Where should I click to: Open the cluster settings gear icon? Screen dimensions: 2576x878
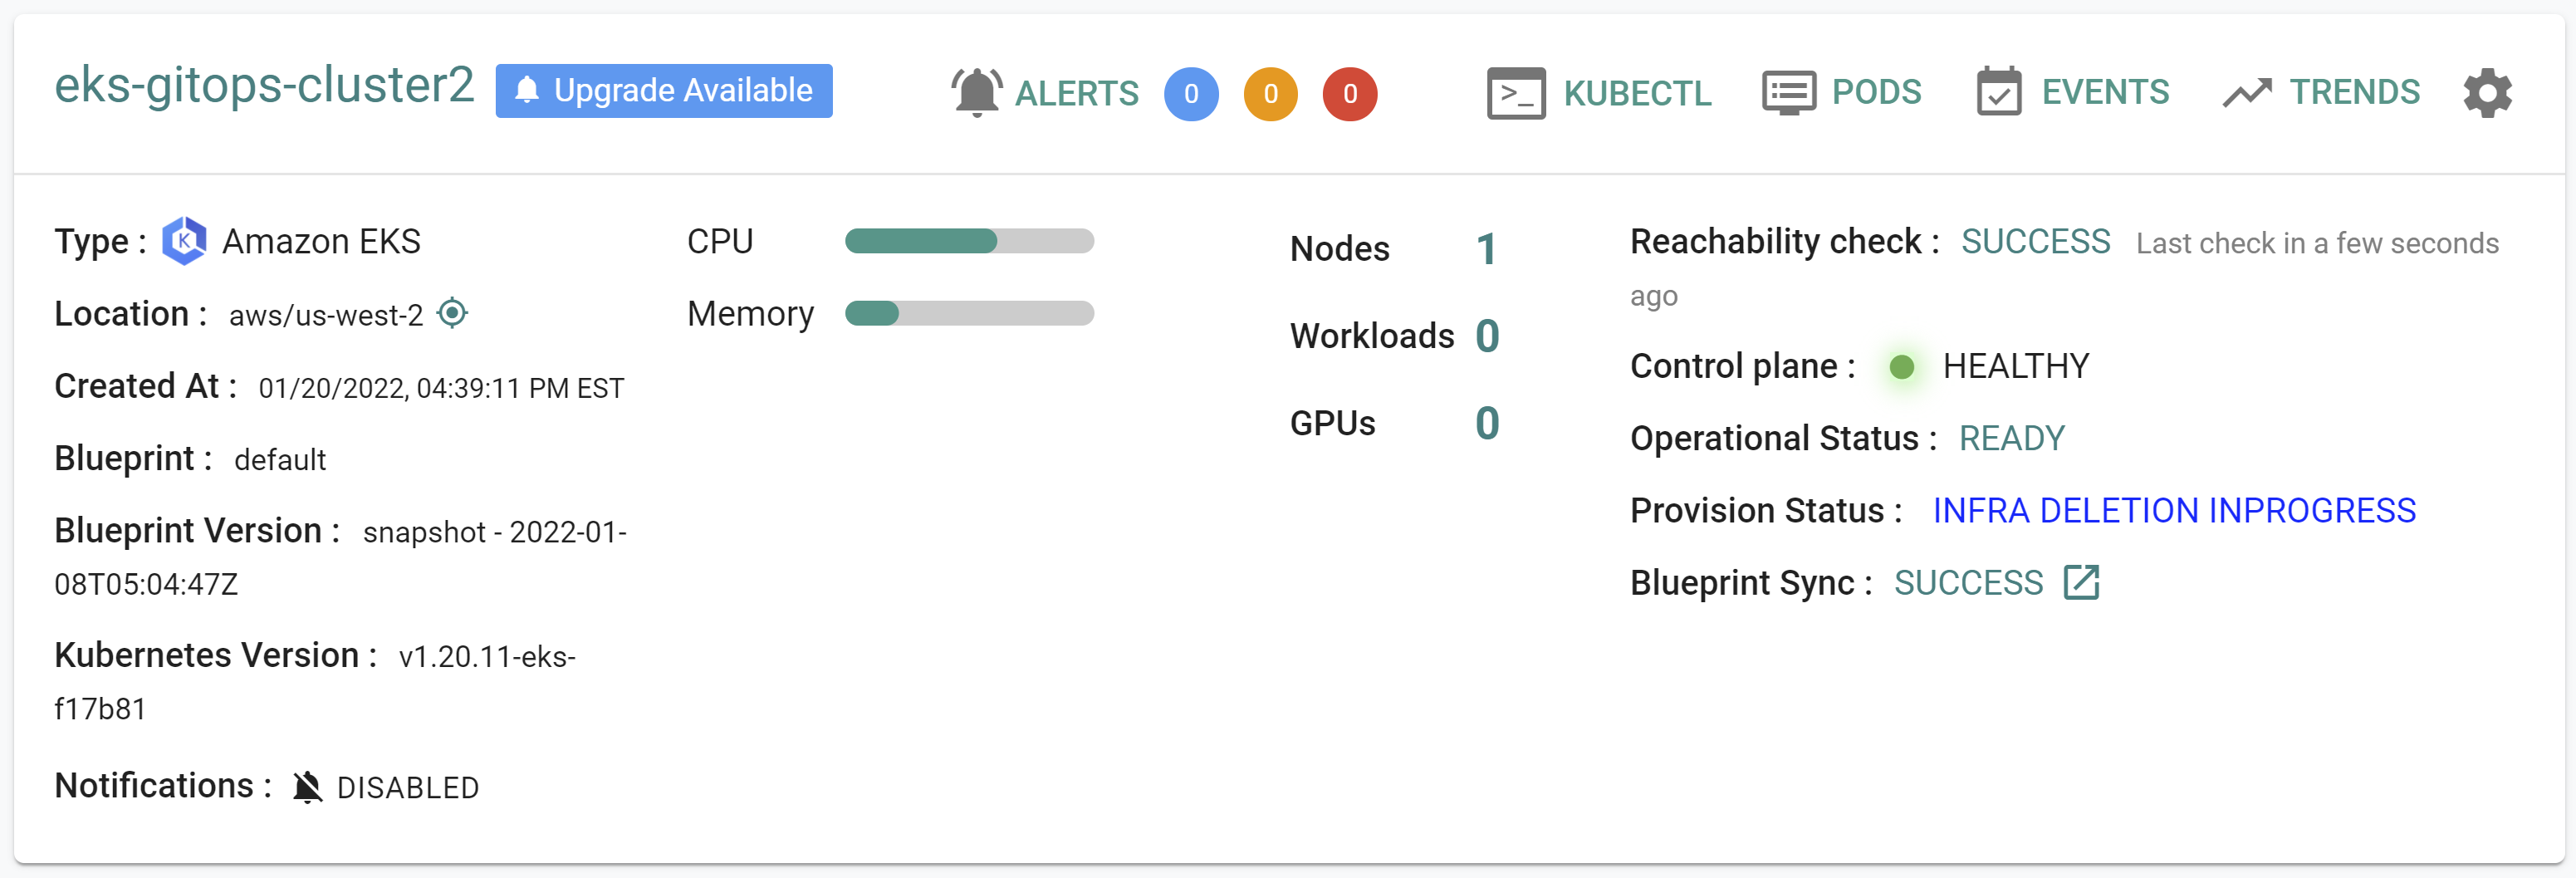(2487, 93)
